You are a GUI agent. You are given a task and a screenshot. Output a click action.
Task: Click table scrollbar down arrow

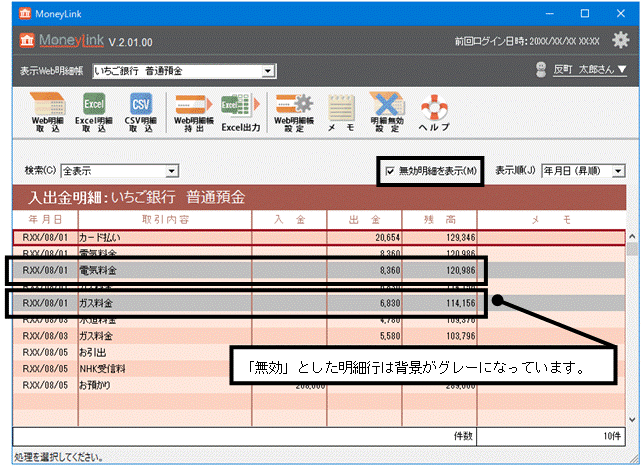point(632,420)
